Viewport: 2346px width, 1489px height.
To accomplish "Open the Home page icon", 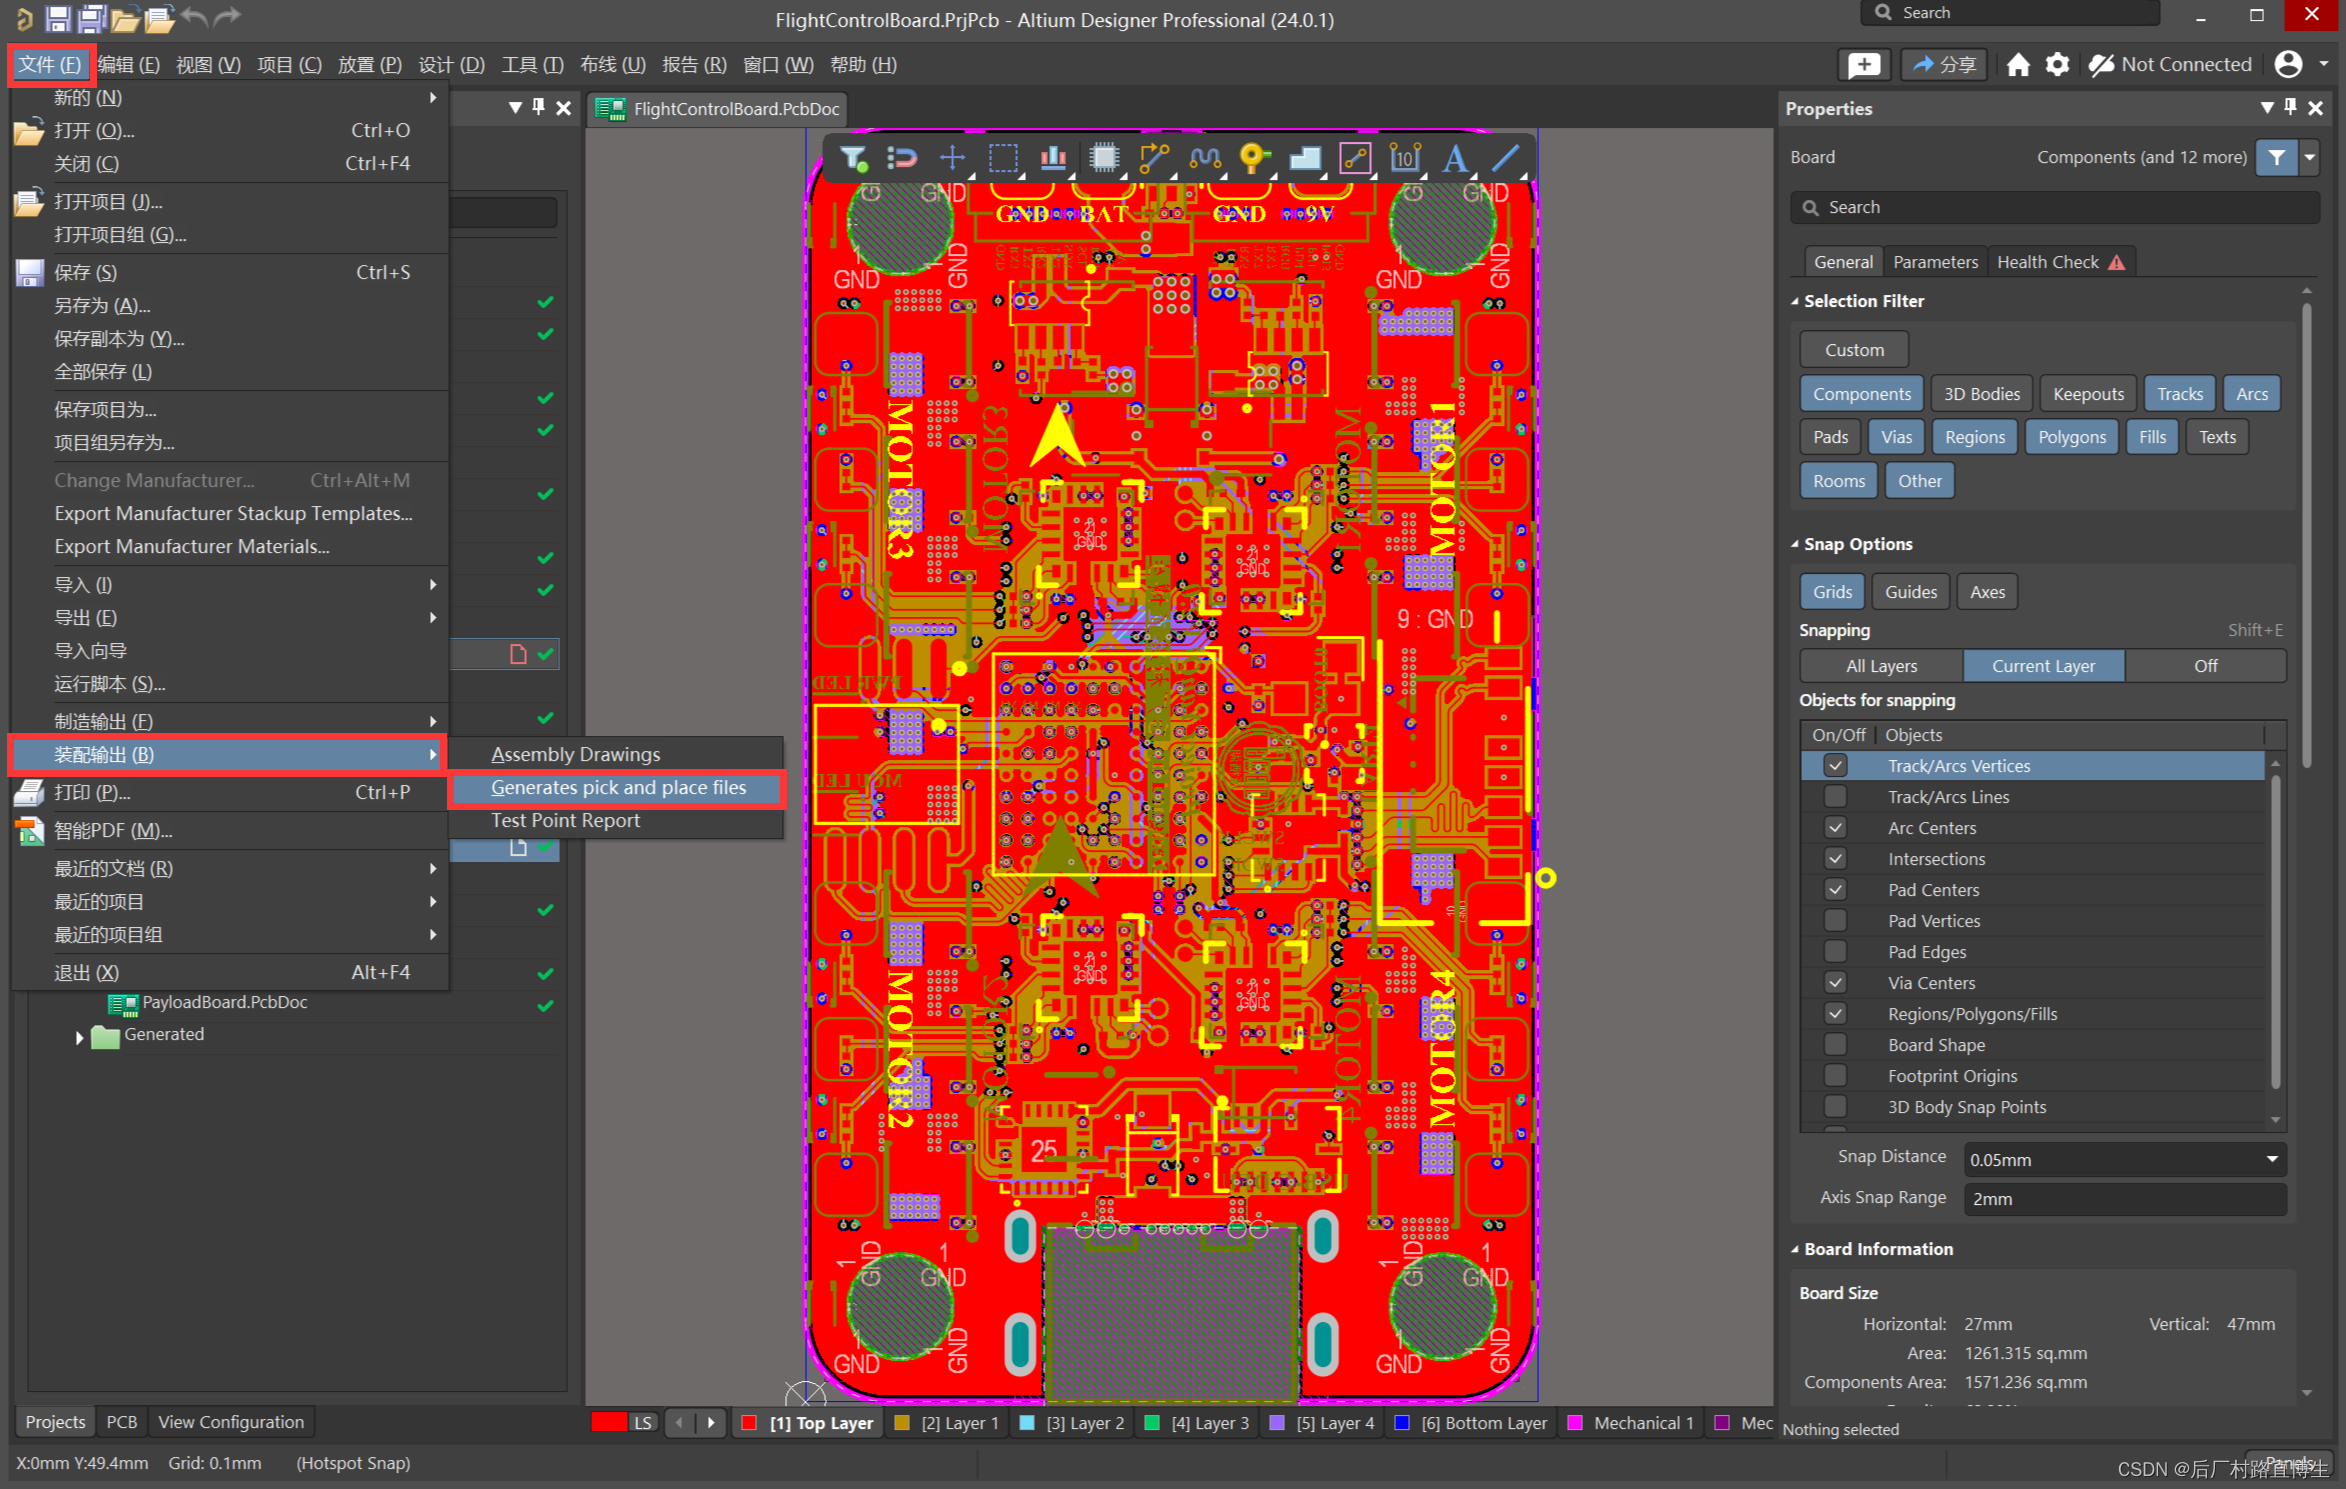I will coord(2018,65).
